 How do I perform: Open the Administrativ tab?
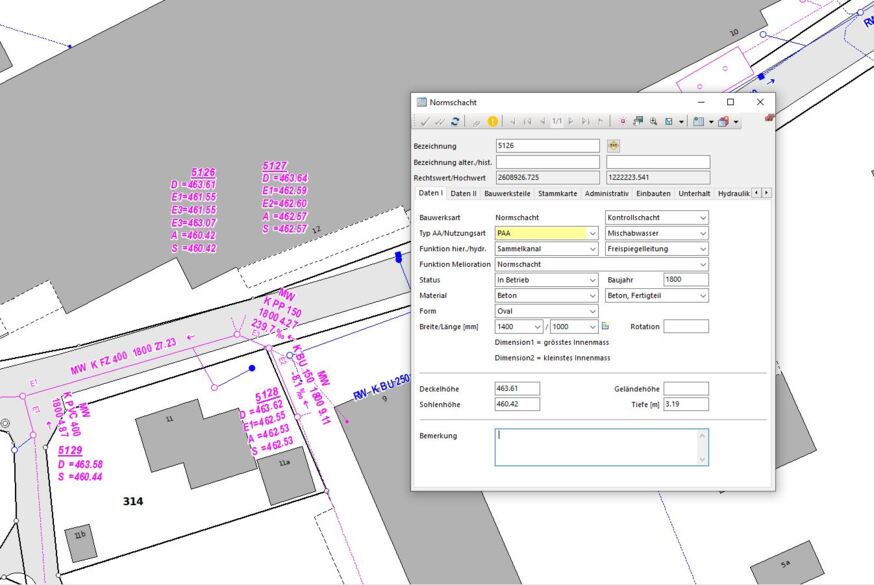606,193
